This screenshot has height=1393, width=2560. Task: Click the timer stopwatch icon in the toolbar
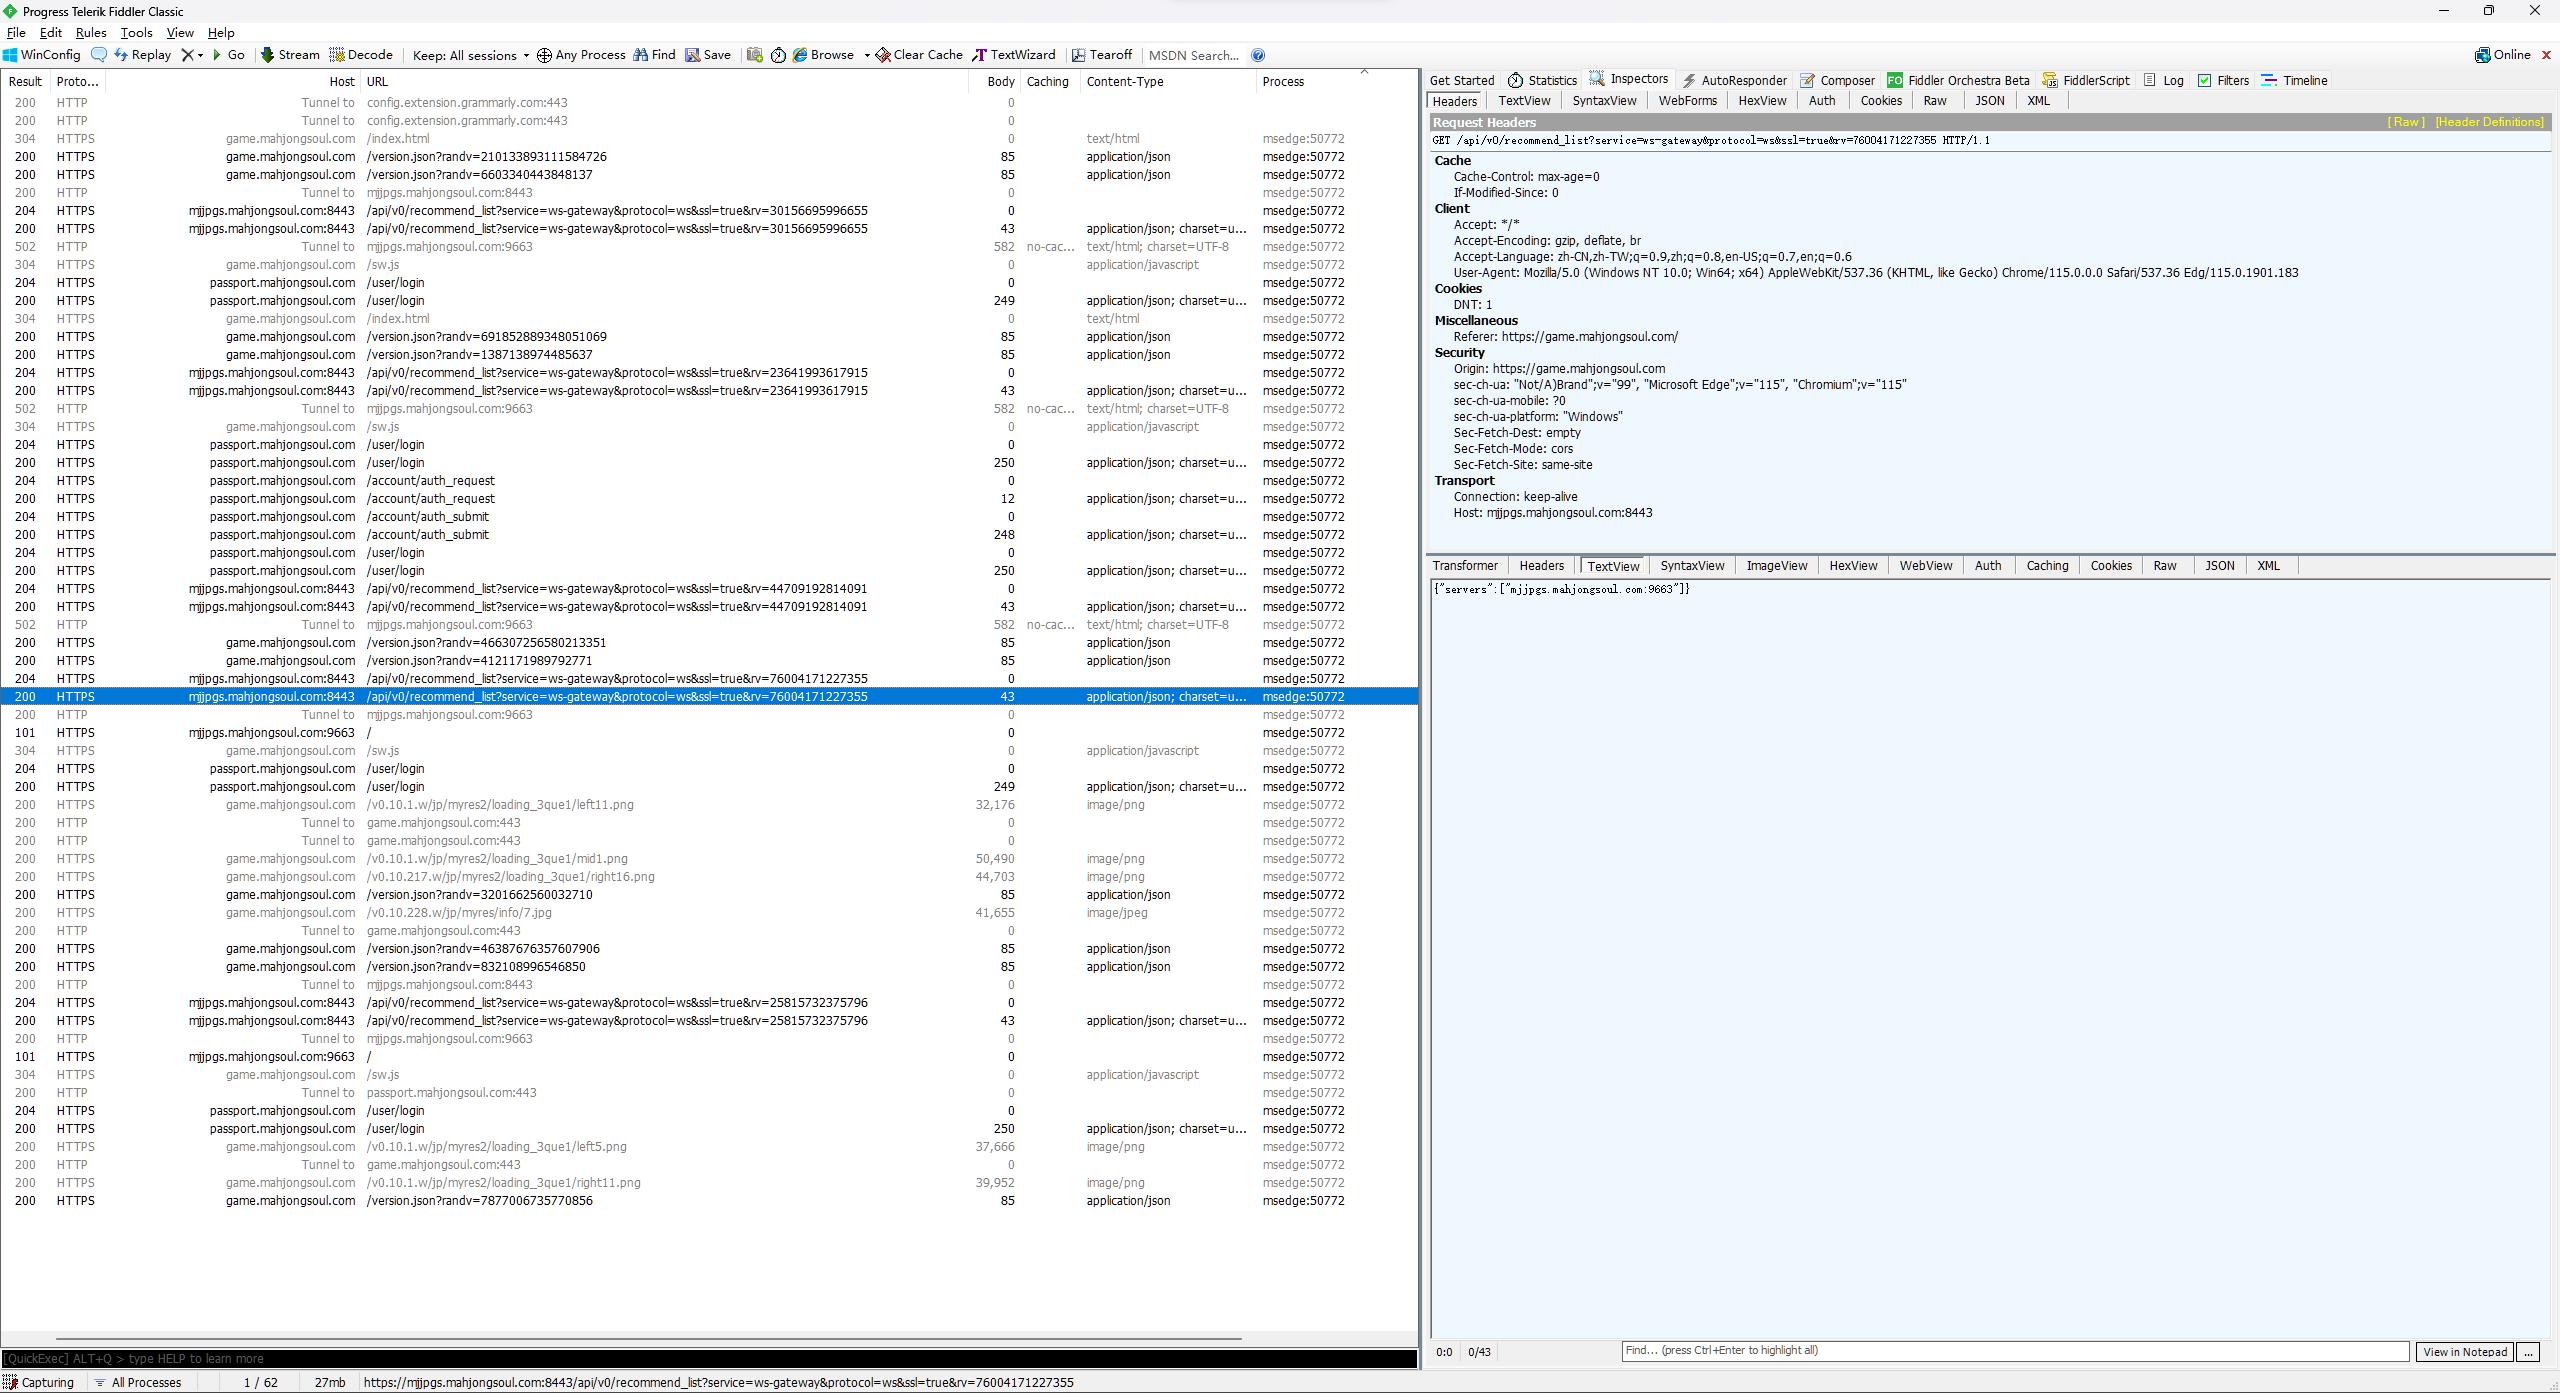[778, 55]
